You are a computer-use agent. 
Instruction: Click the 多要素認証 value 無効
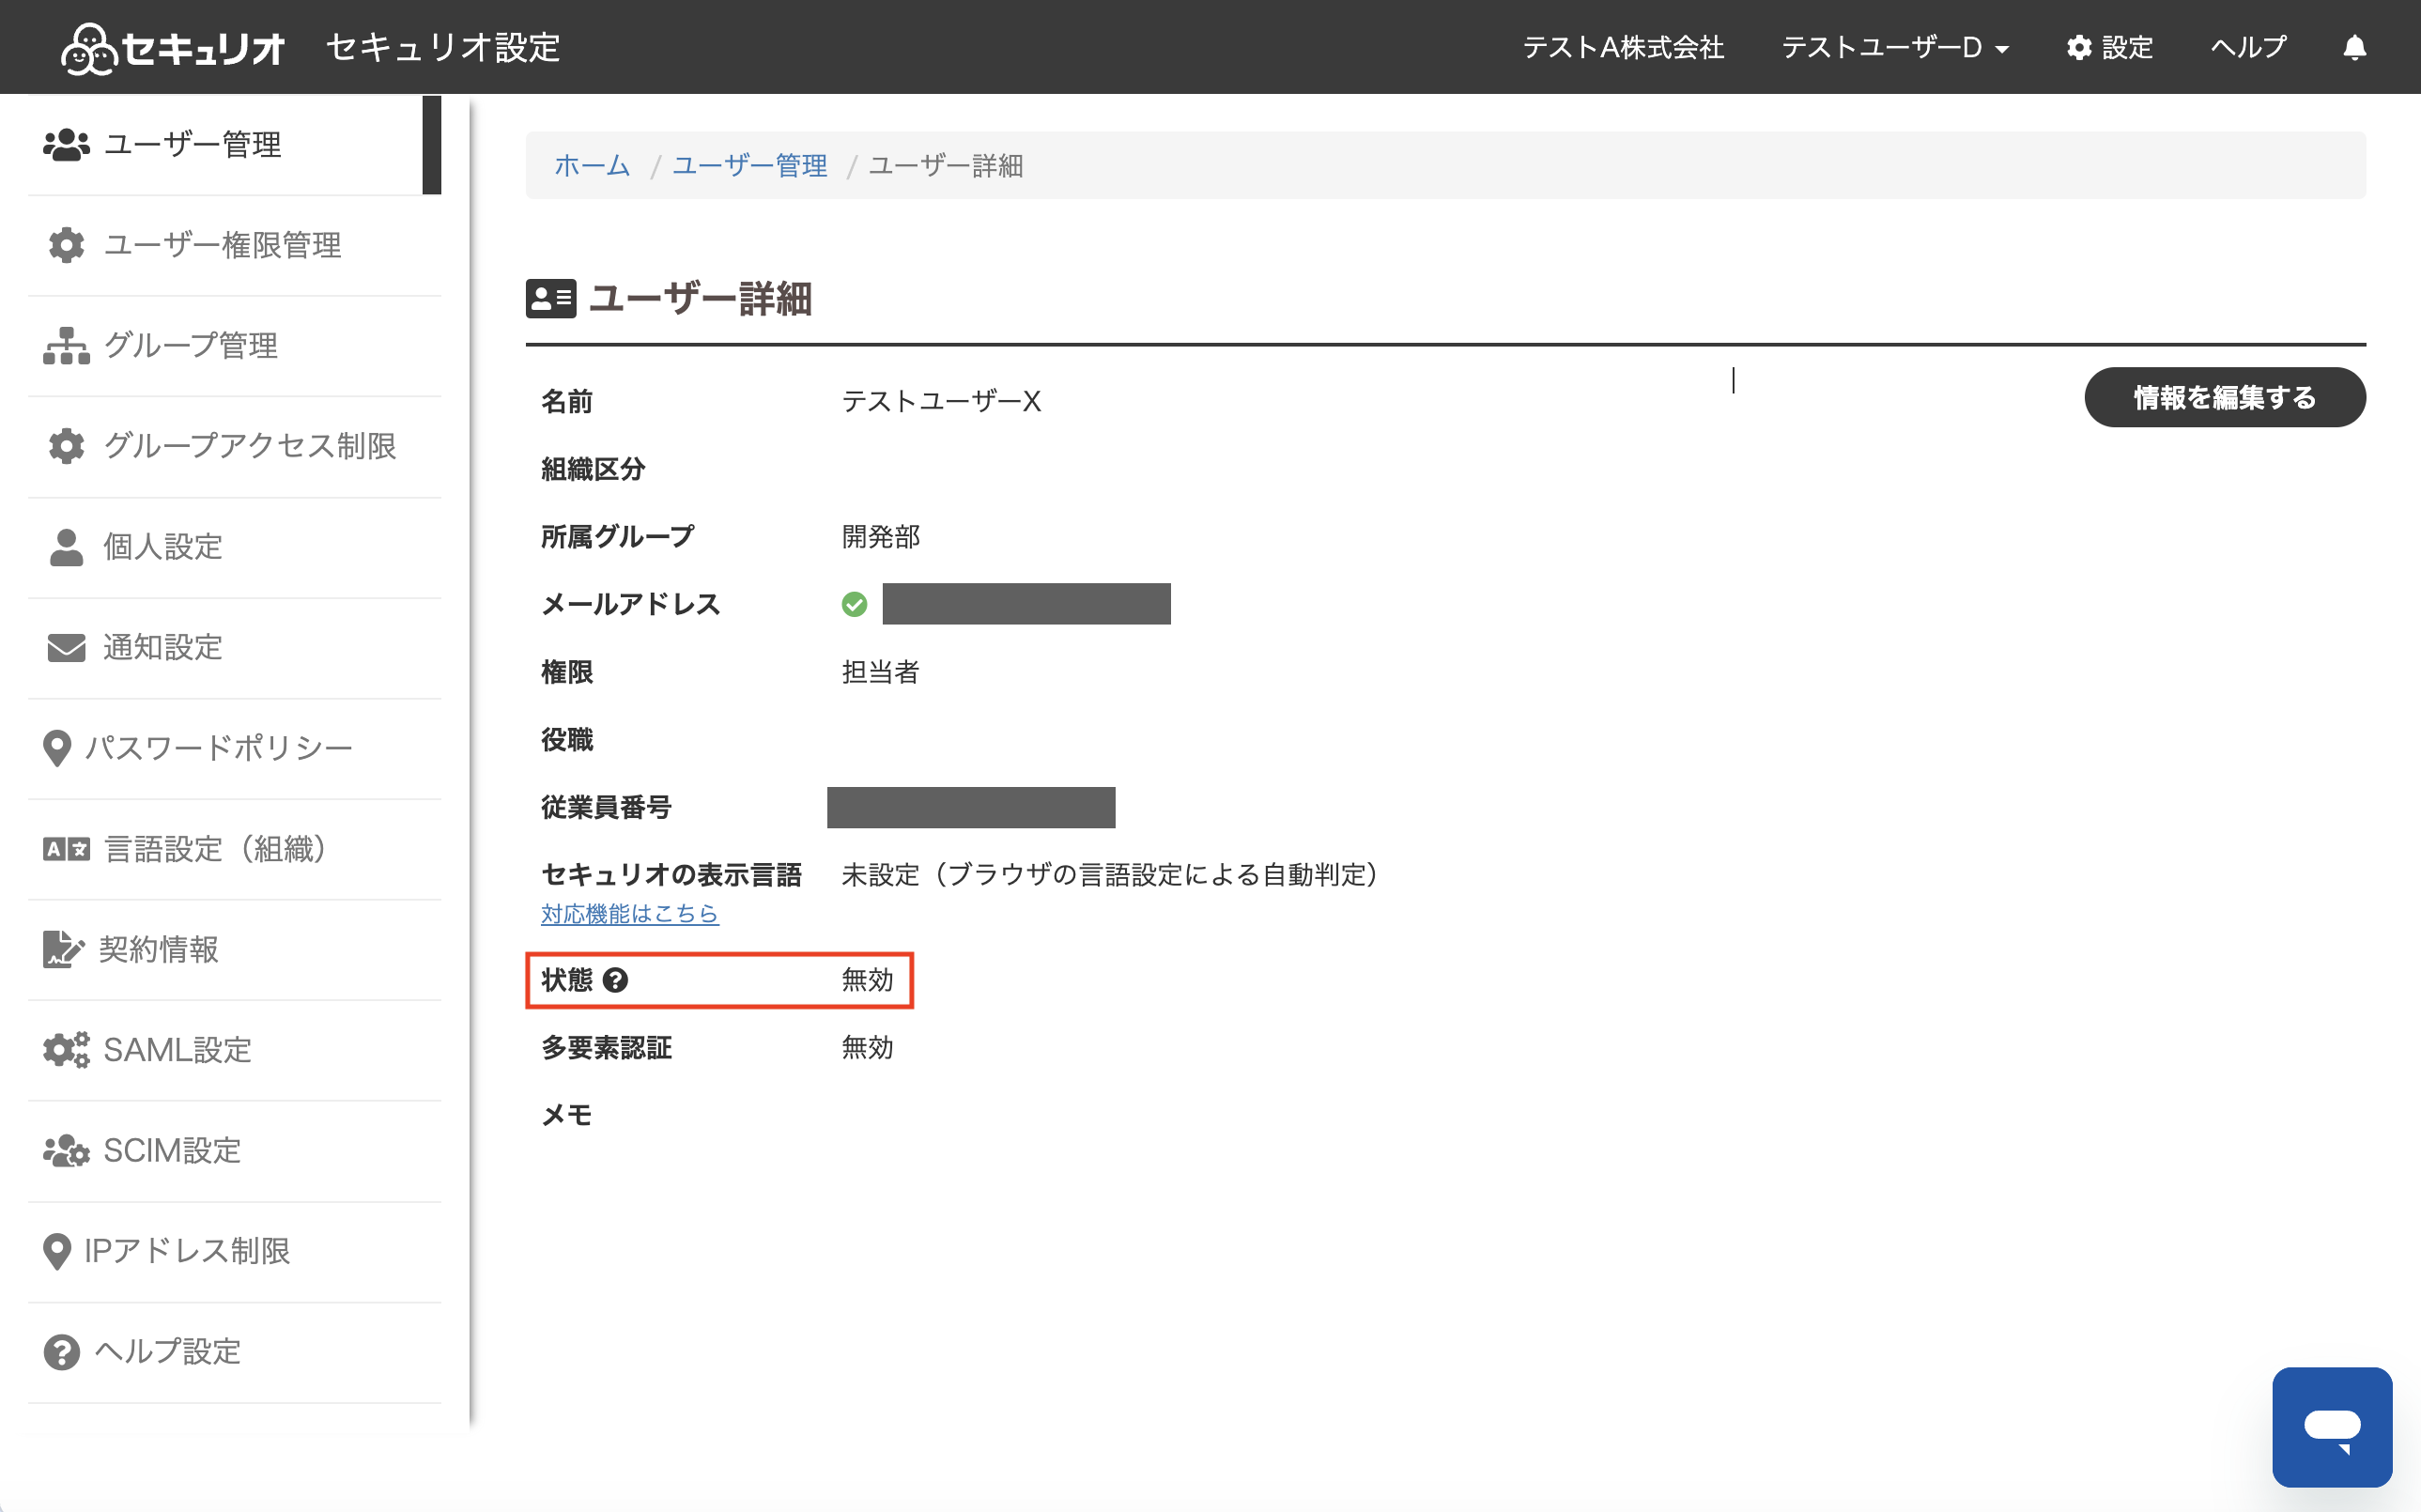[x=868, y=1047]
